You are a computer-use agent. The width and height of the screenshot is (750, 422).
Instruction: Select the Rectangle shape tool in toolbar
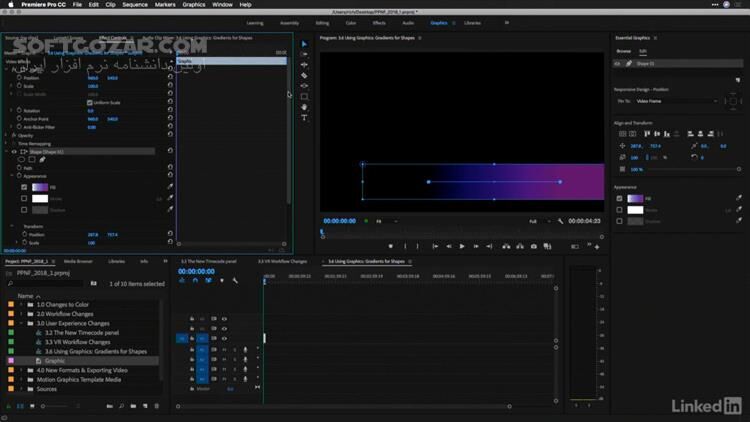(304, 97)
